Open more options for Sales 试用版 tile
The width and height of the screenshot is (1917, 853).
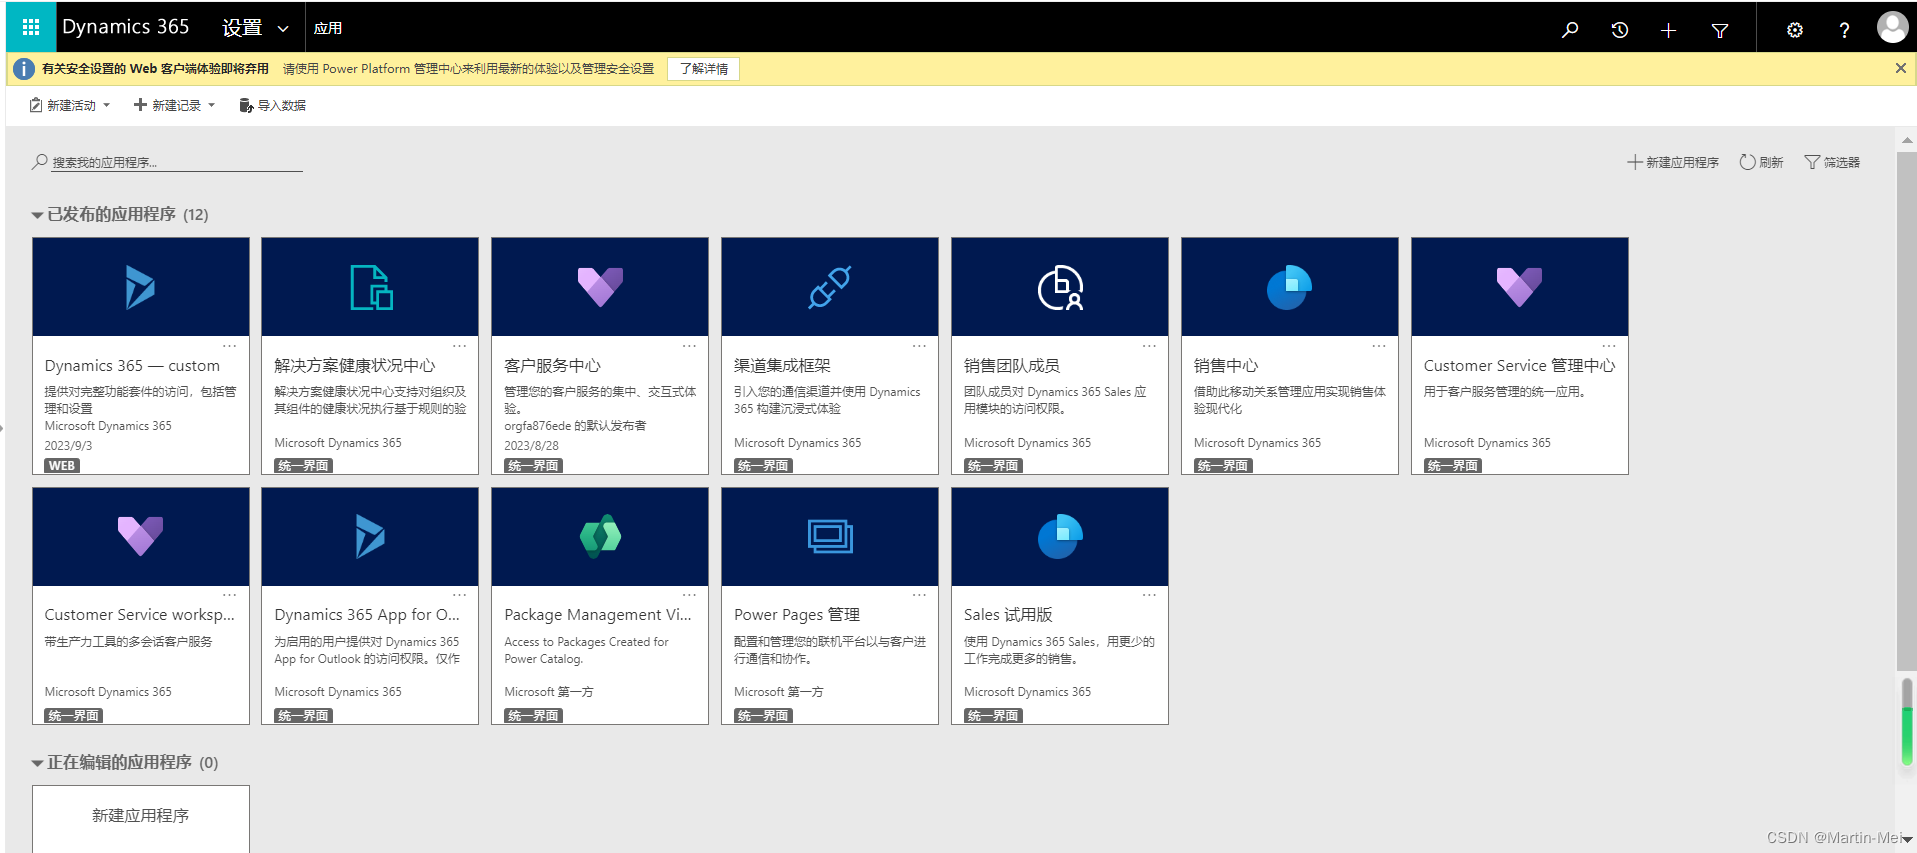click(1150, 595)
